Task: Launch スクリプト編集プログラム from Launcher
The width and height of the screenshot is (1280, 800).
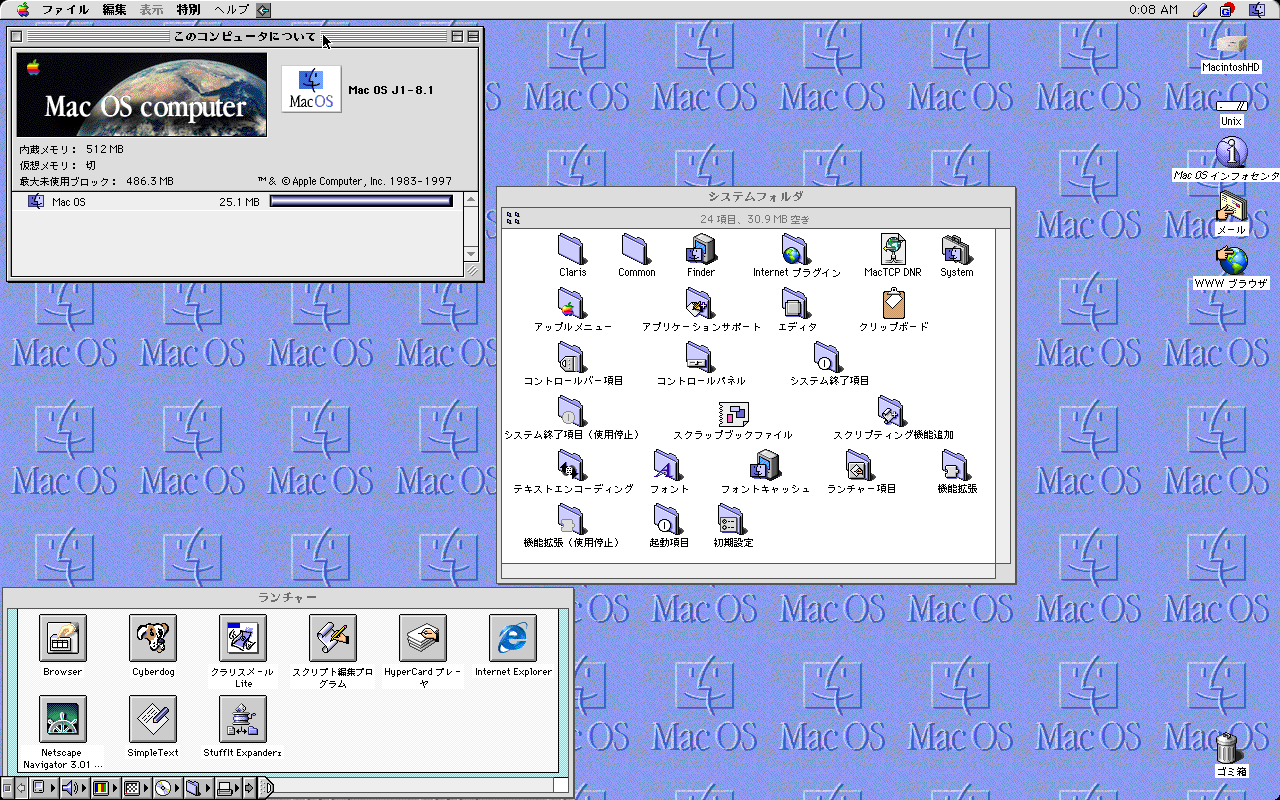Action: click(333, 638)
